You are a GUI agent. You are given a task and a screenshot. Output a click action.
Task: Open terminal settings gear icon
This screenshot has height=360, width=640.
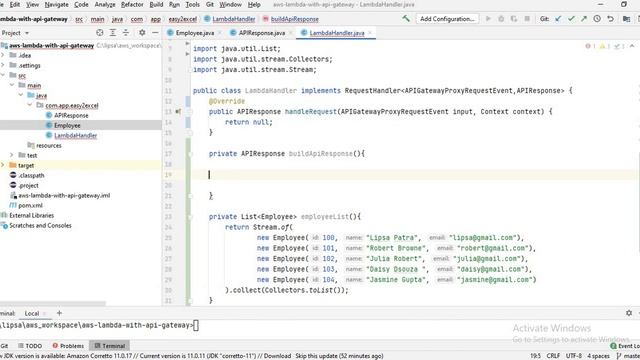(629, 313)
